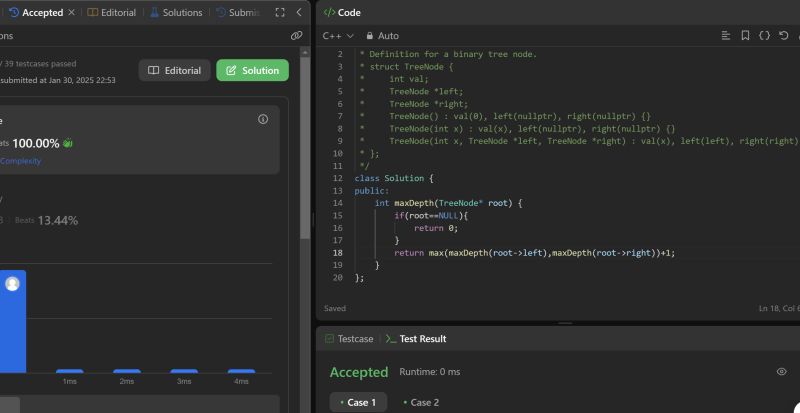Viewport: 800px width, 413px height.
Task: Click the green Solution button
Action: tap(253, 70)
